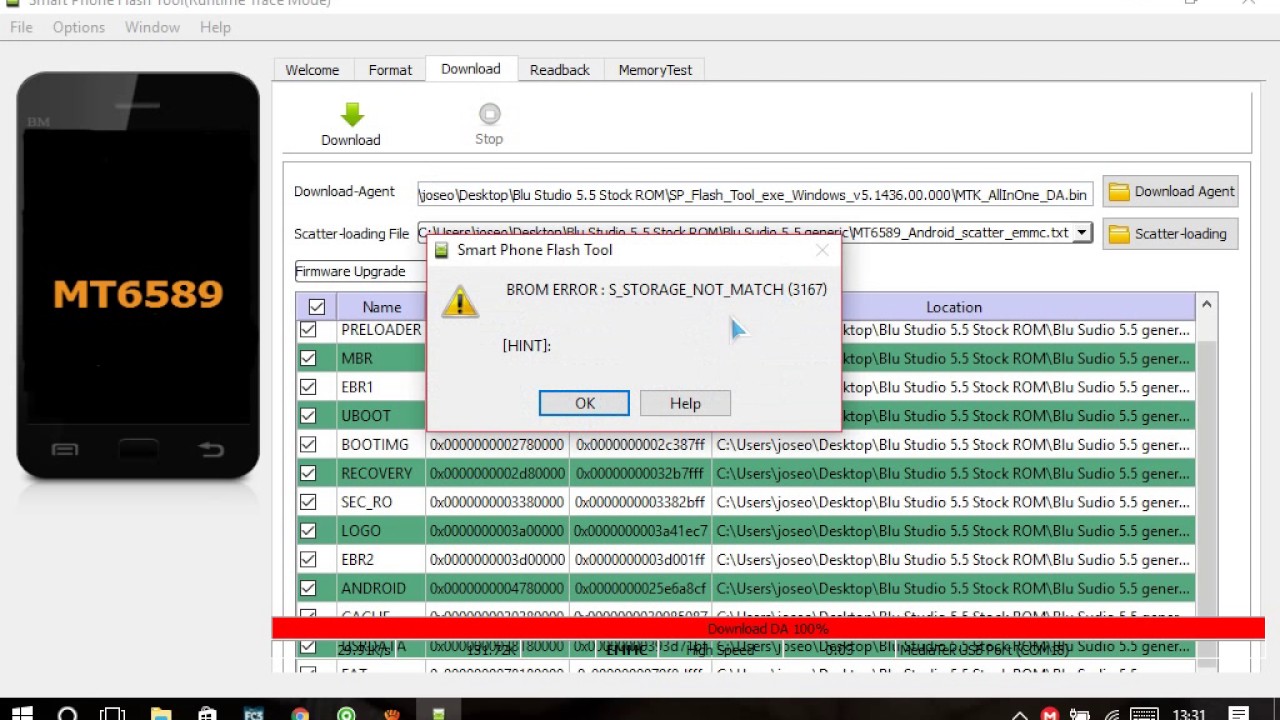This screenshot has width=1280, height=720.
Task: Open the File menu
Action: coord(21,27)
